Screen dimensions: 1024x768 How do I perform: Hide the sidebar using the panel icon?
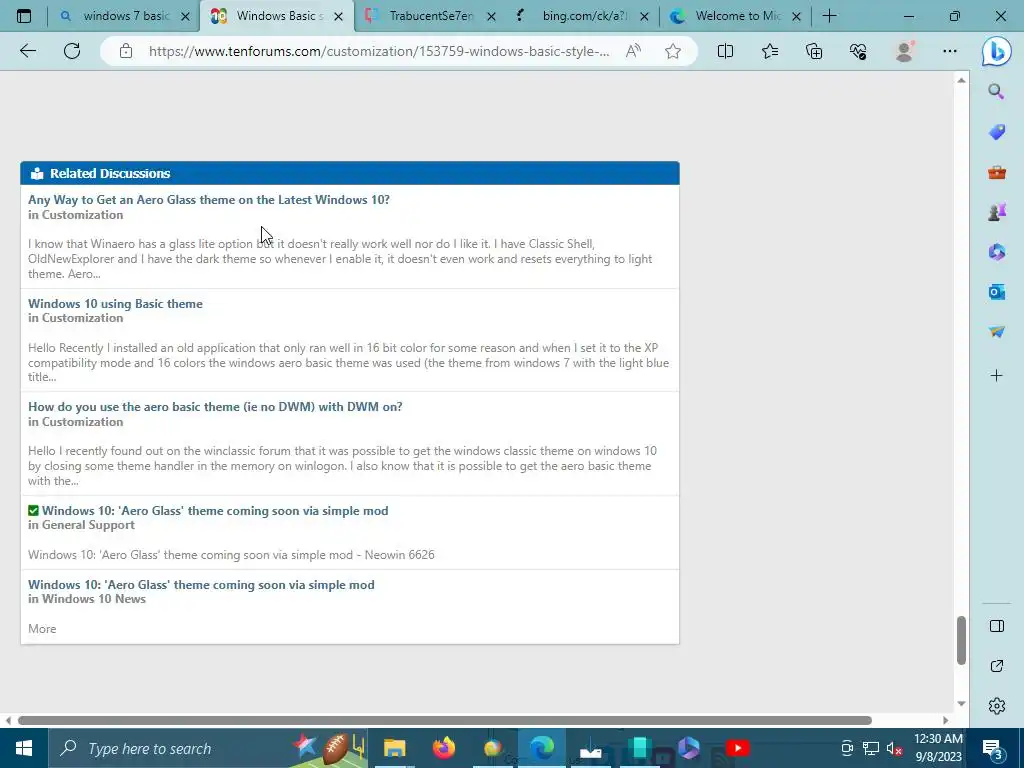tap(996, 626)
